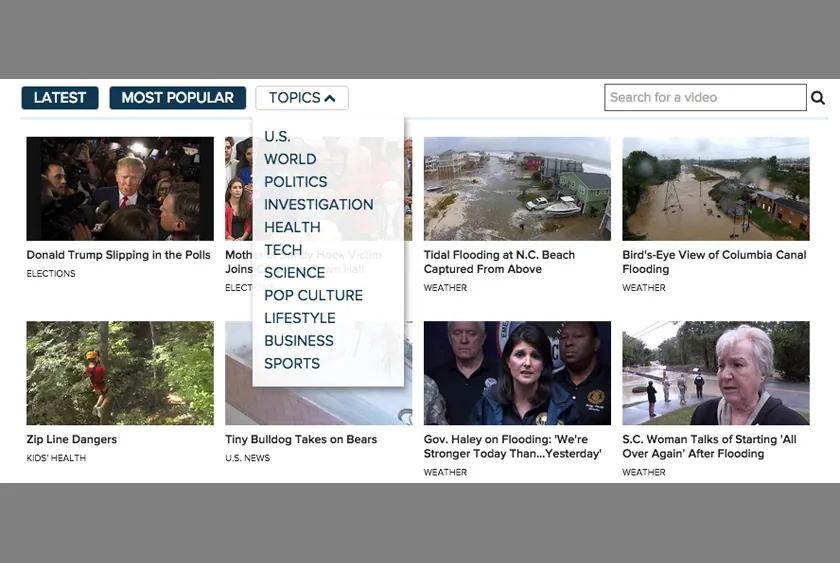This screenshot has width=840, height=563.
Task: Open the Donald Trump polls video thumbnail
Action: pos(120,189)
